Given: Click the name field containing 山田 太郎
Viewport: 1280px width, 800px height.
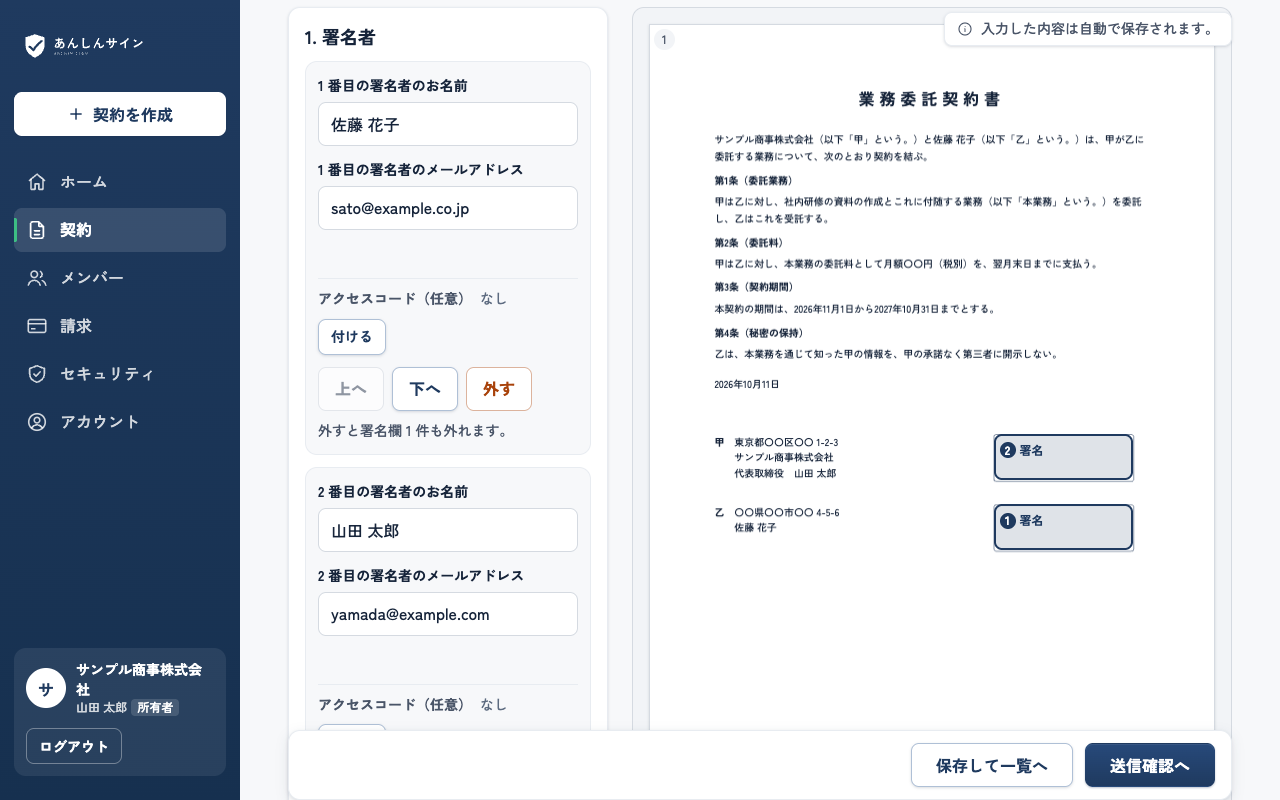Looking at the screenshot, I should pos(448,530).
